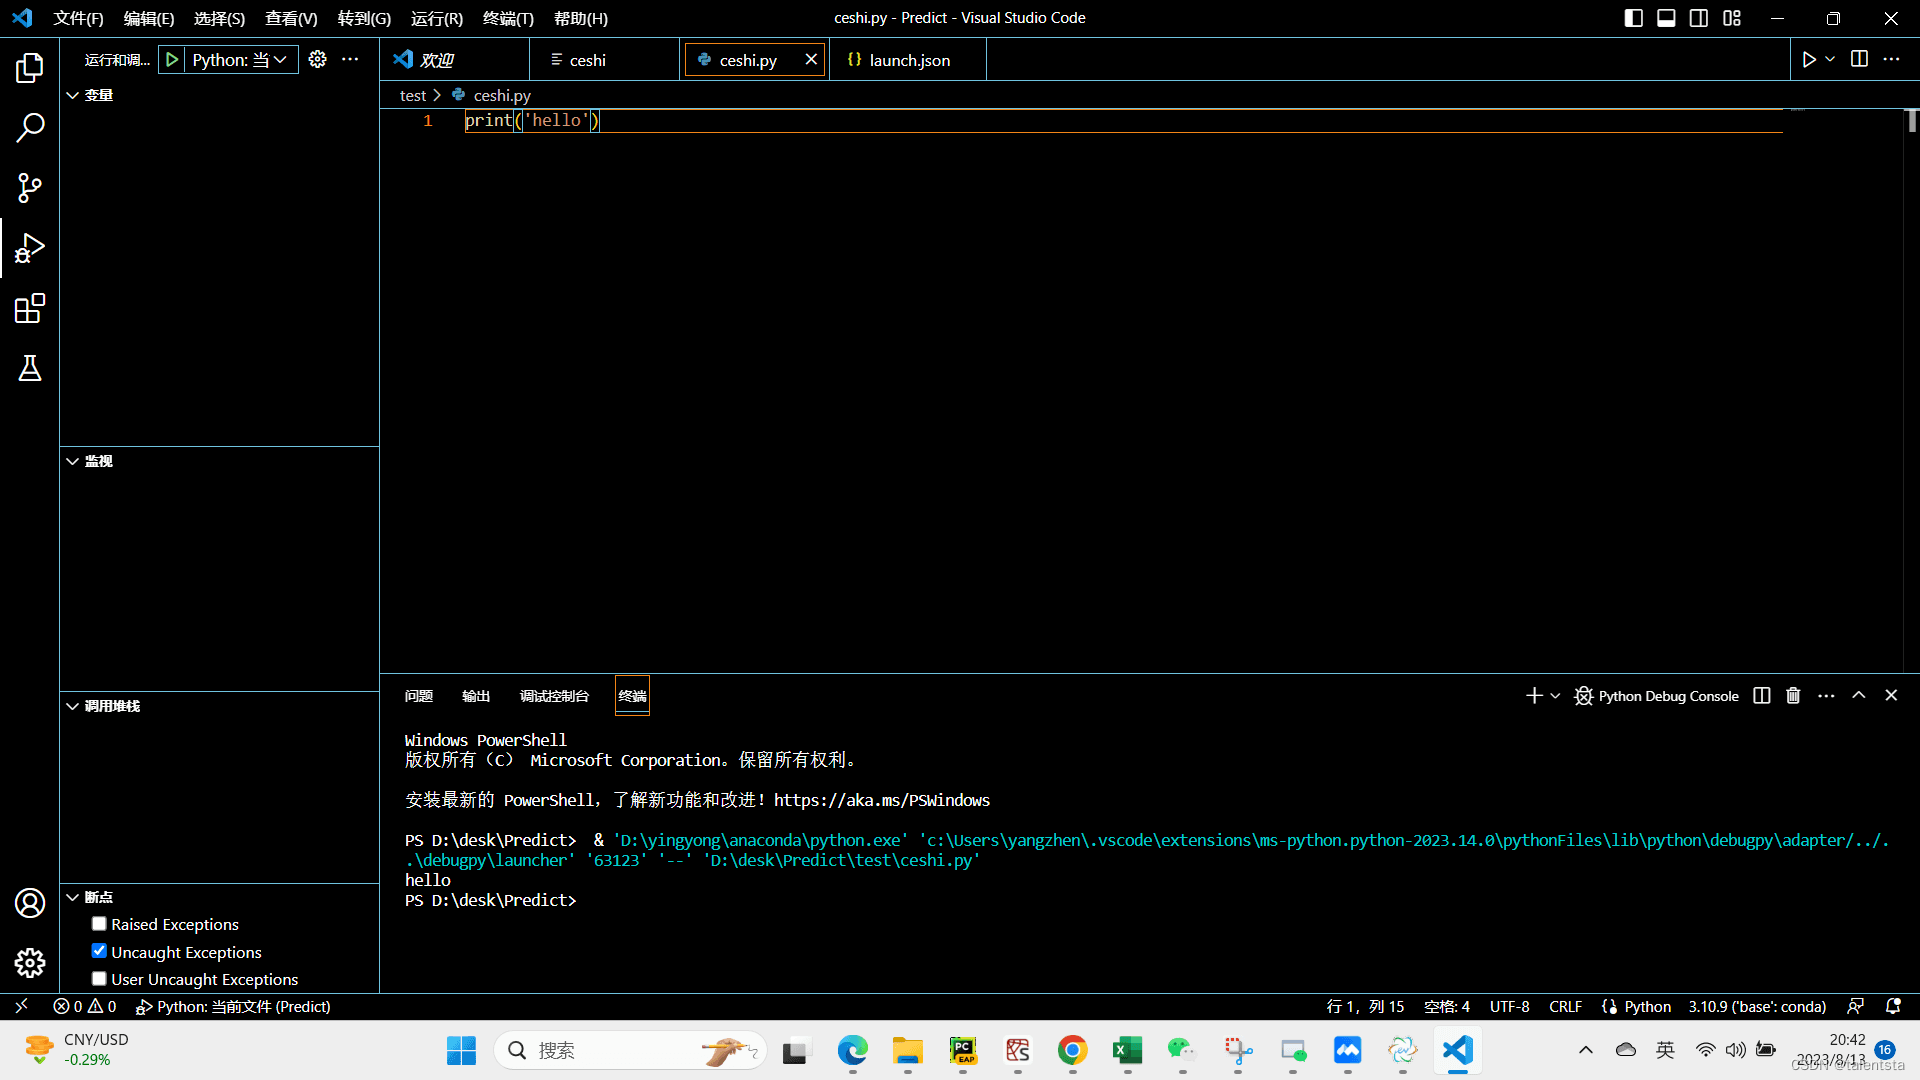The width and height of the screenshot is (1920, 1080).
Task: Open the Search view in activity bar
Action: 30,128
